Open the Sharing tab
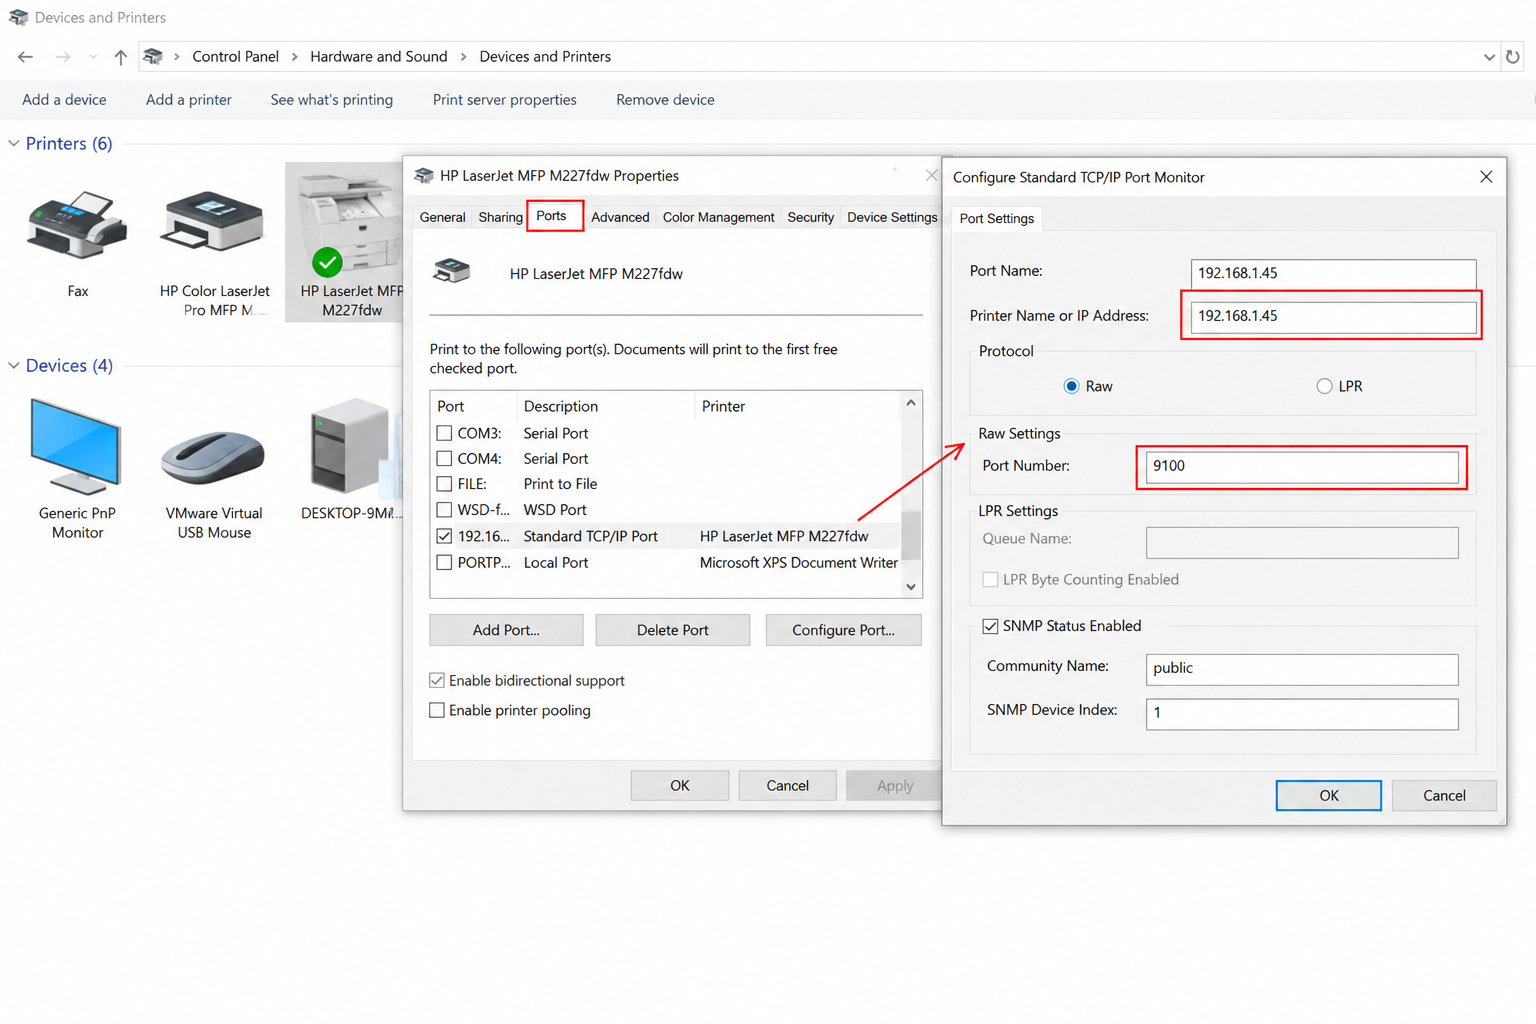The image size is (1536, 1024). pyautogui.click(x=500, y=217)
